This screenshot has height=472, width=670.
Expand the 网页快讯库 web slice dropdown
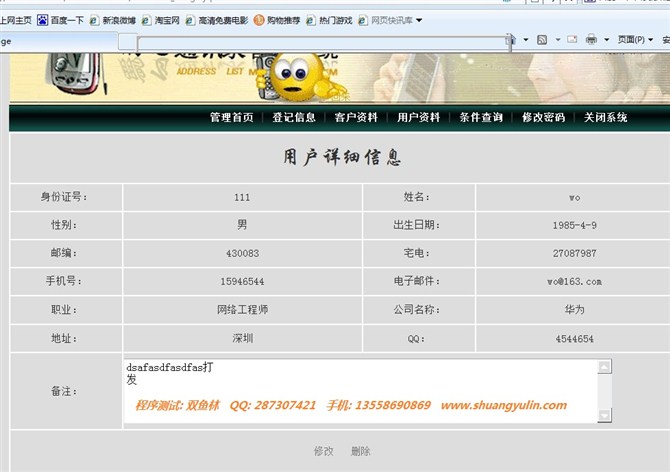click(x=419, y=20)
